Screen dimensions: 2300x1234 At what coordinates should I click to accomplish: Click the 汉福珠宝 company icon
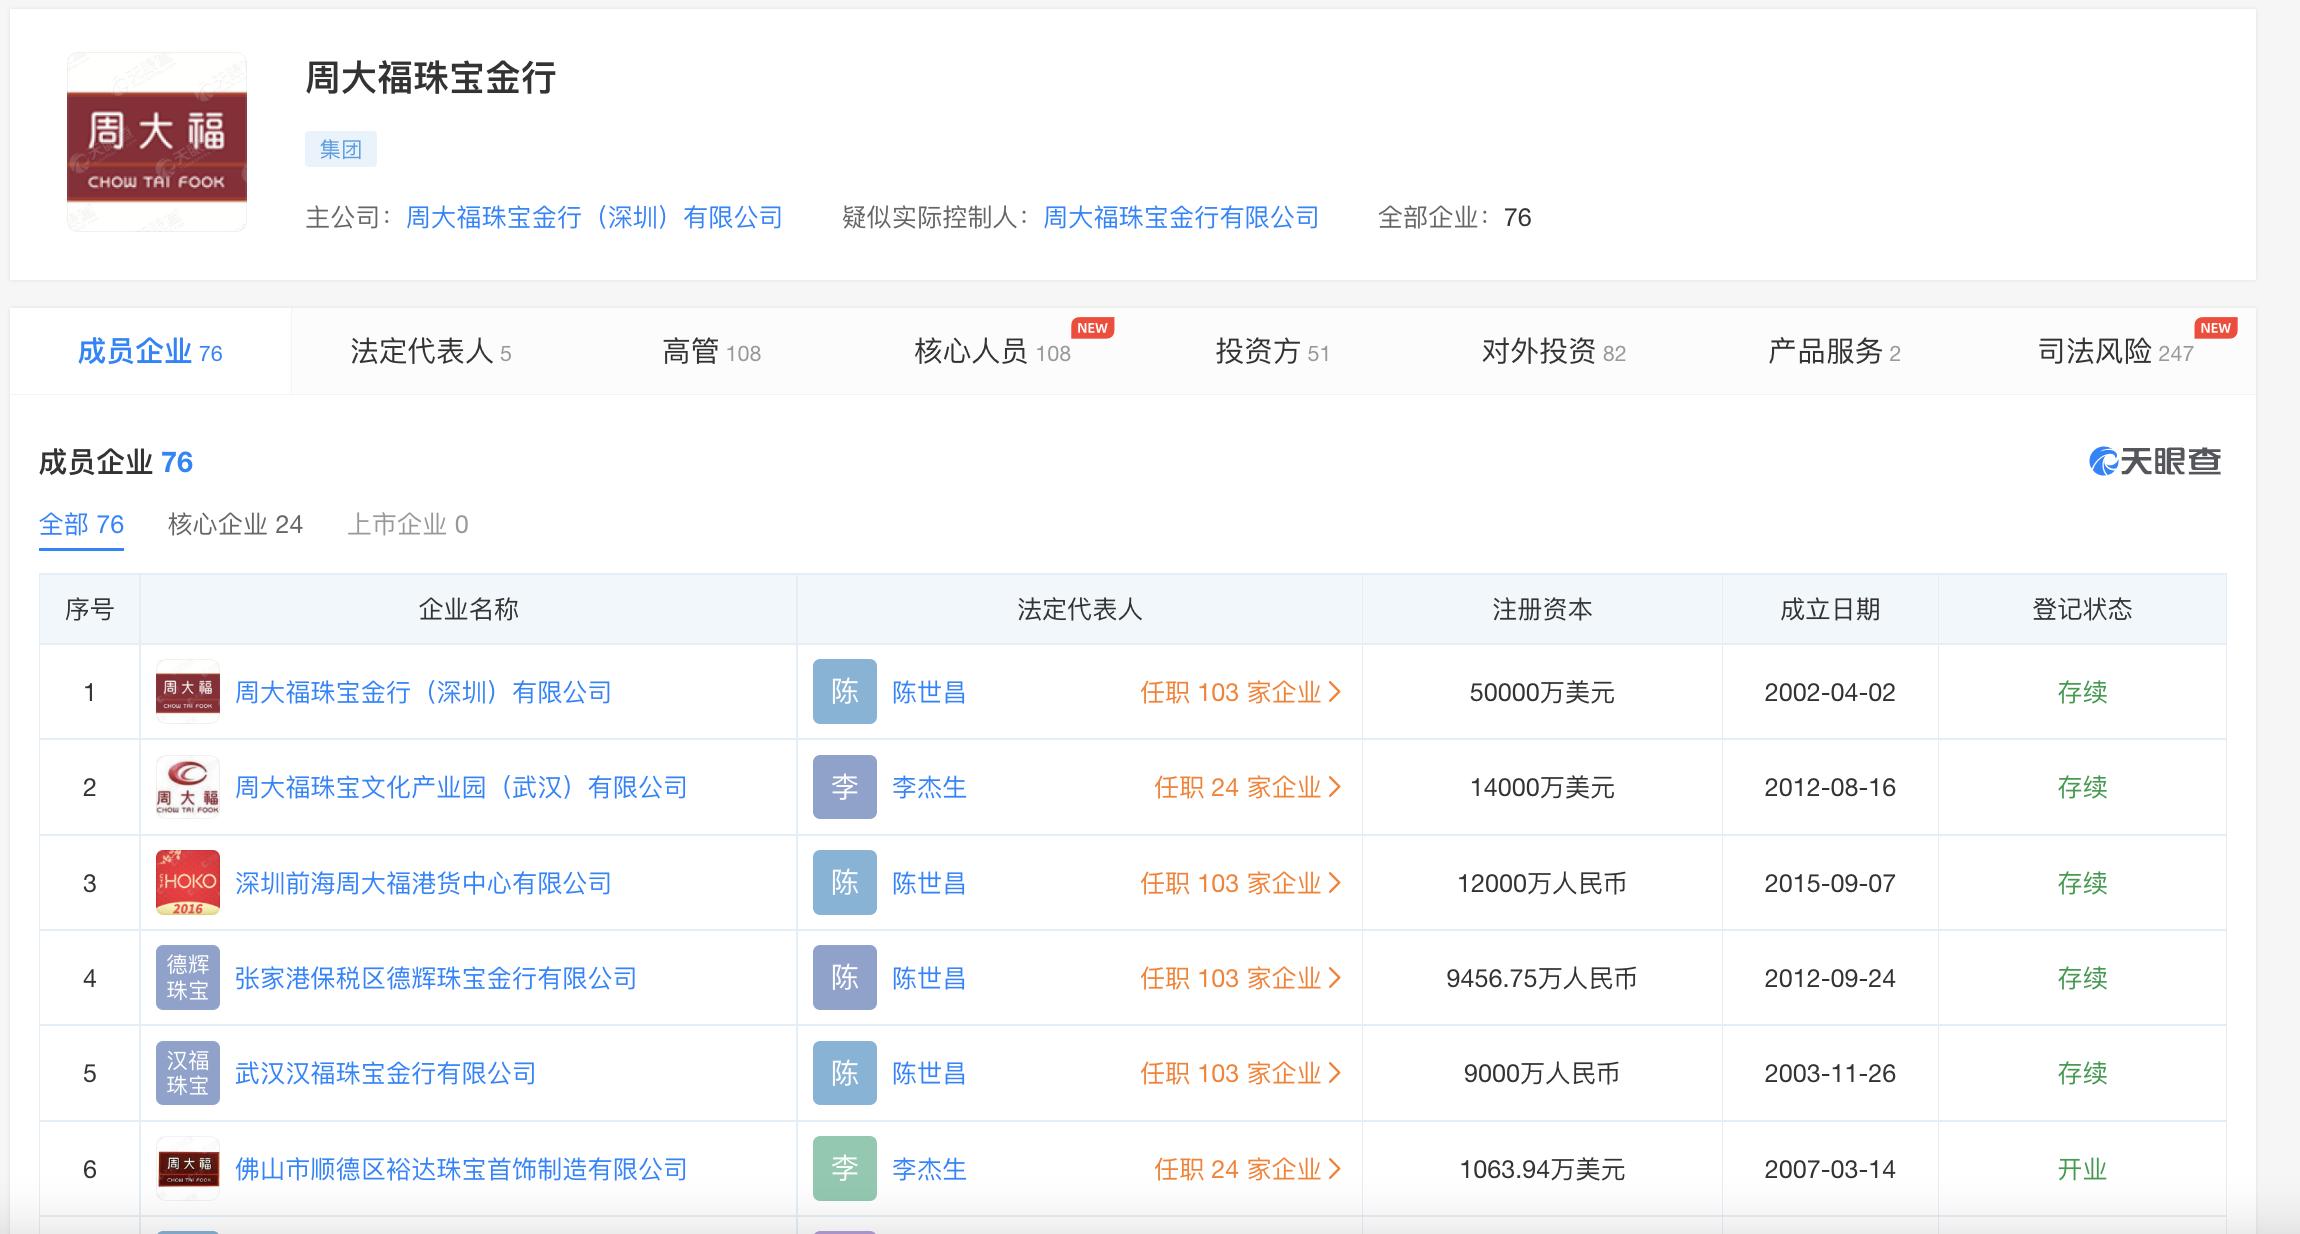187,1073
